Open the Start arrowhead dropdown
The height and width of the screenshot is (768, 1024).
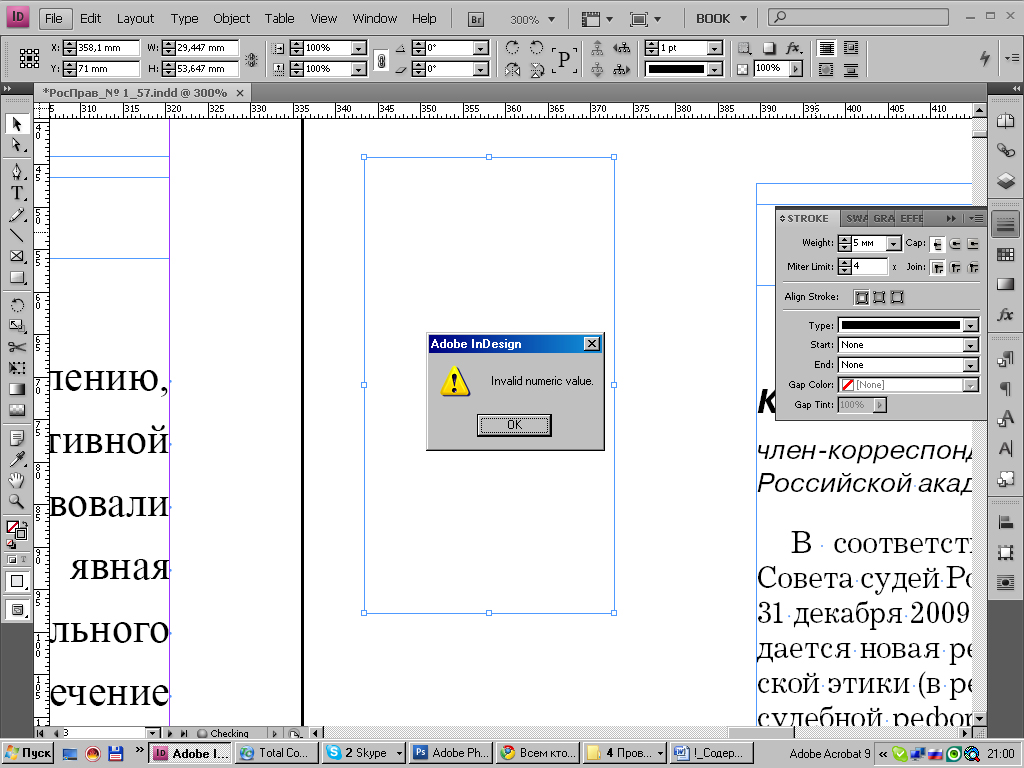970,345
